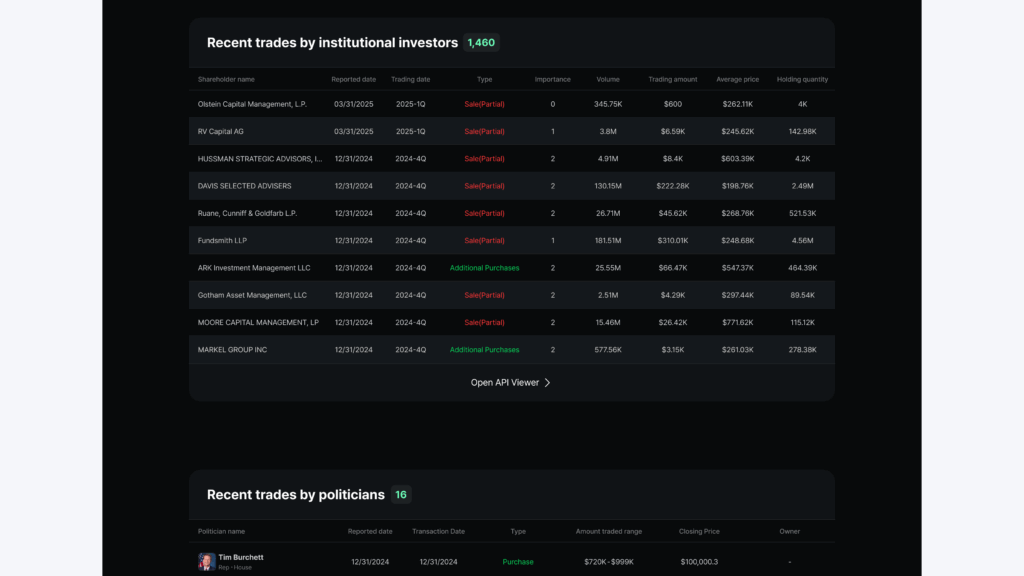Click the Recent trades by politicians heading
The image size is (1024, 576).
pos(296,495)
